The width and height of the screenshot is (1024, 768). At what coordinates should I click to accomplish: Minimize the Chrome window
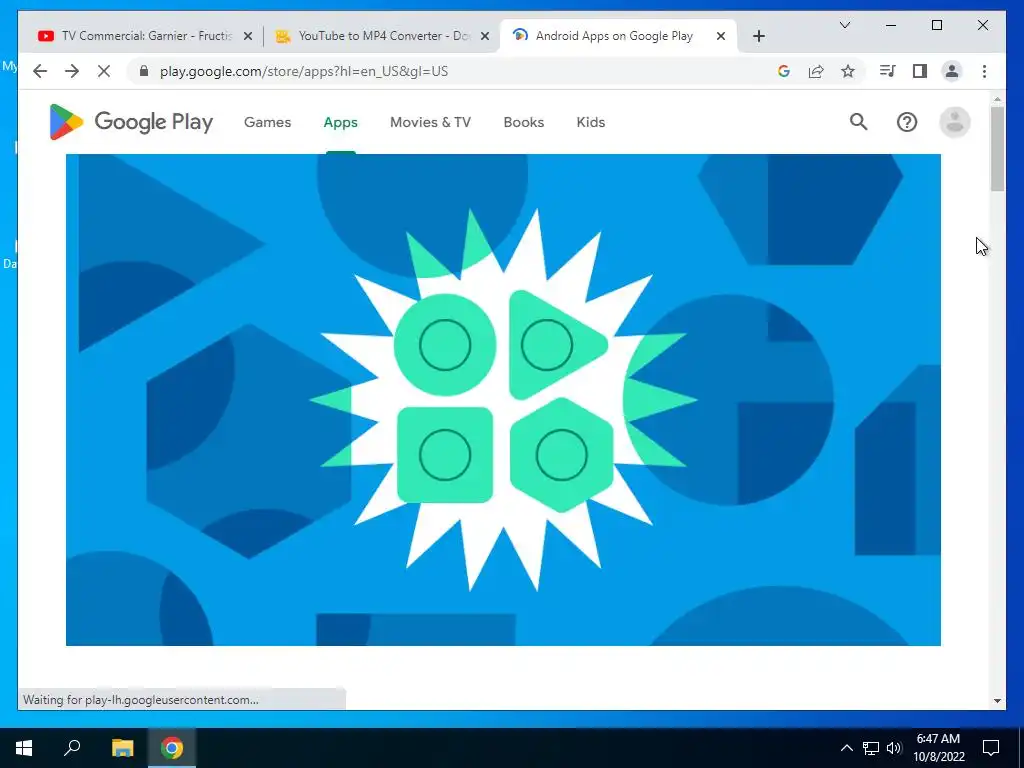tap(891, 25)
